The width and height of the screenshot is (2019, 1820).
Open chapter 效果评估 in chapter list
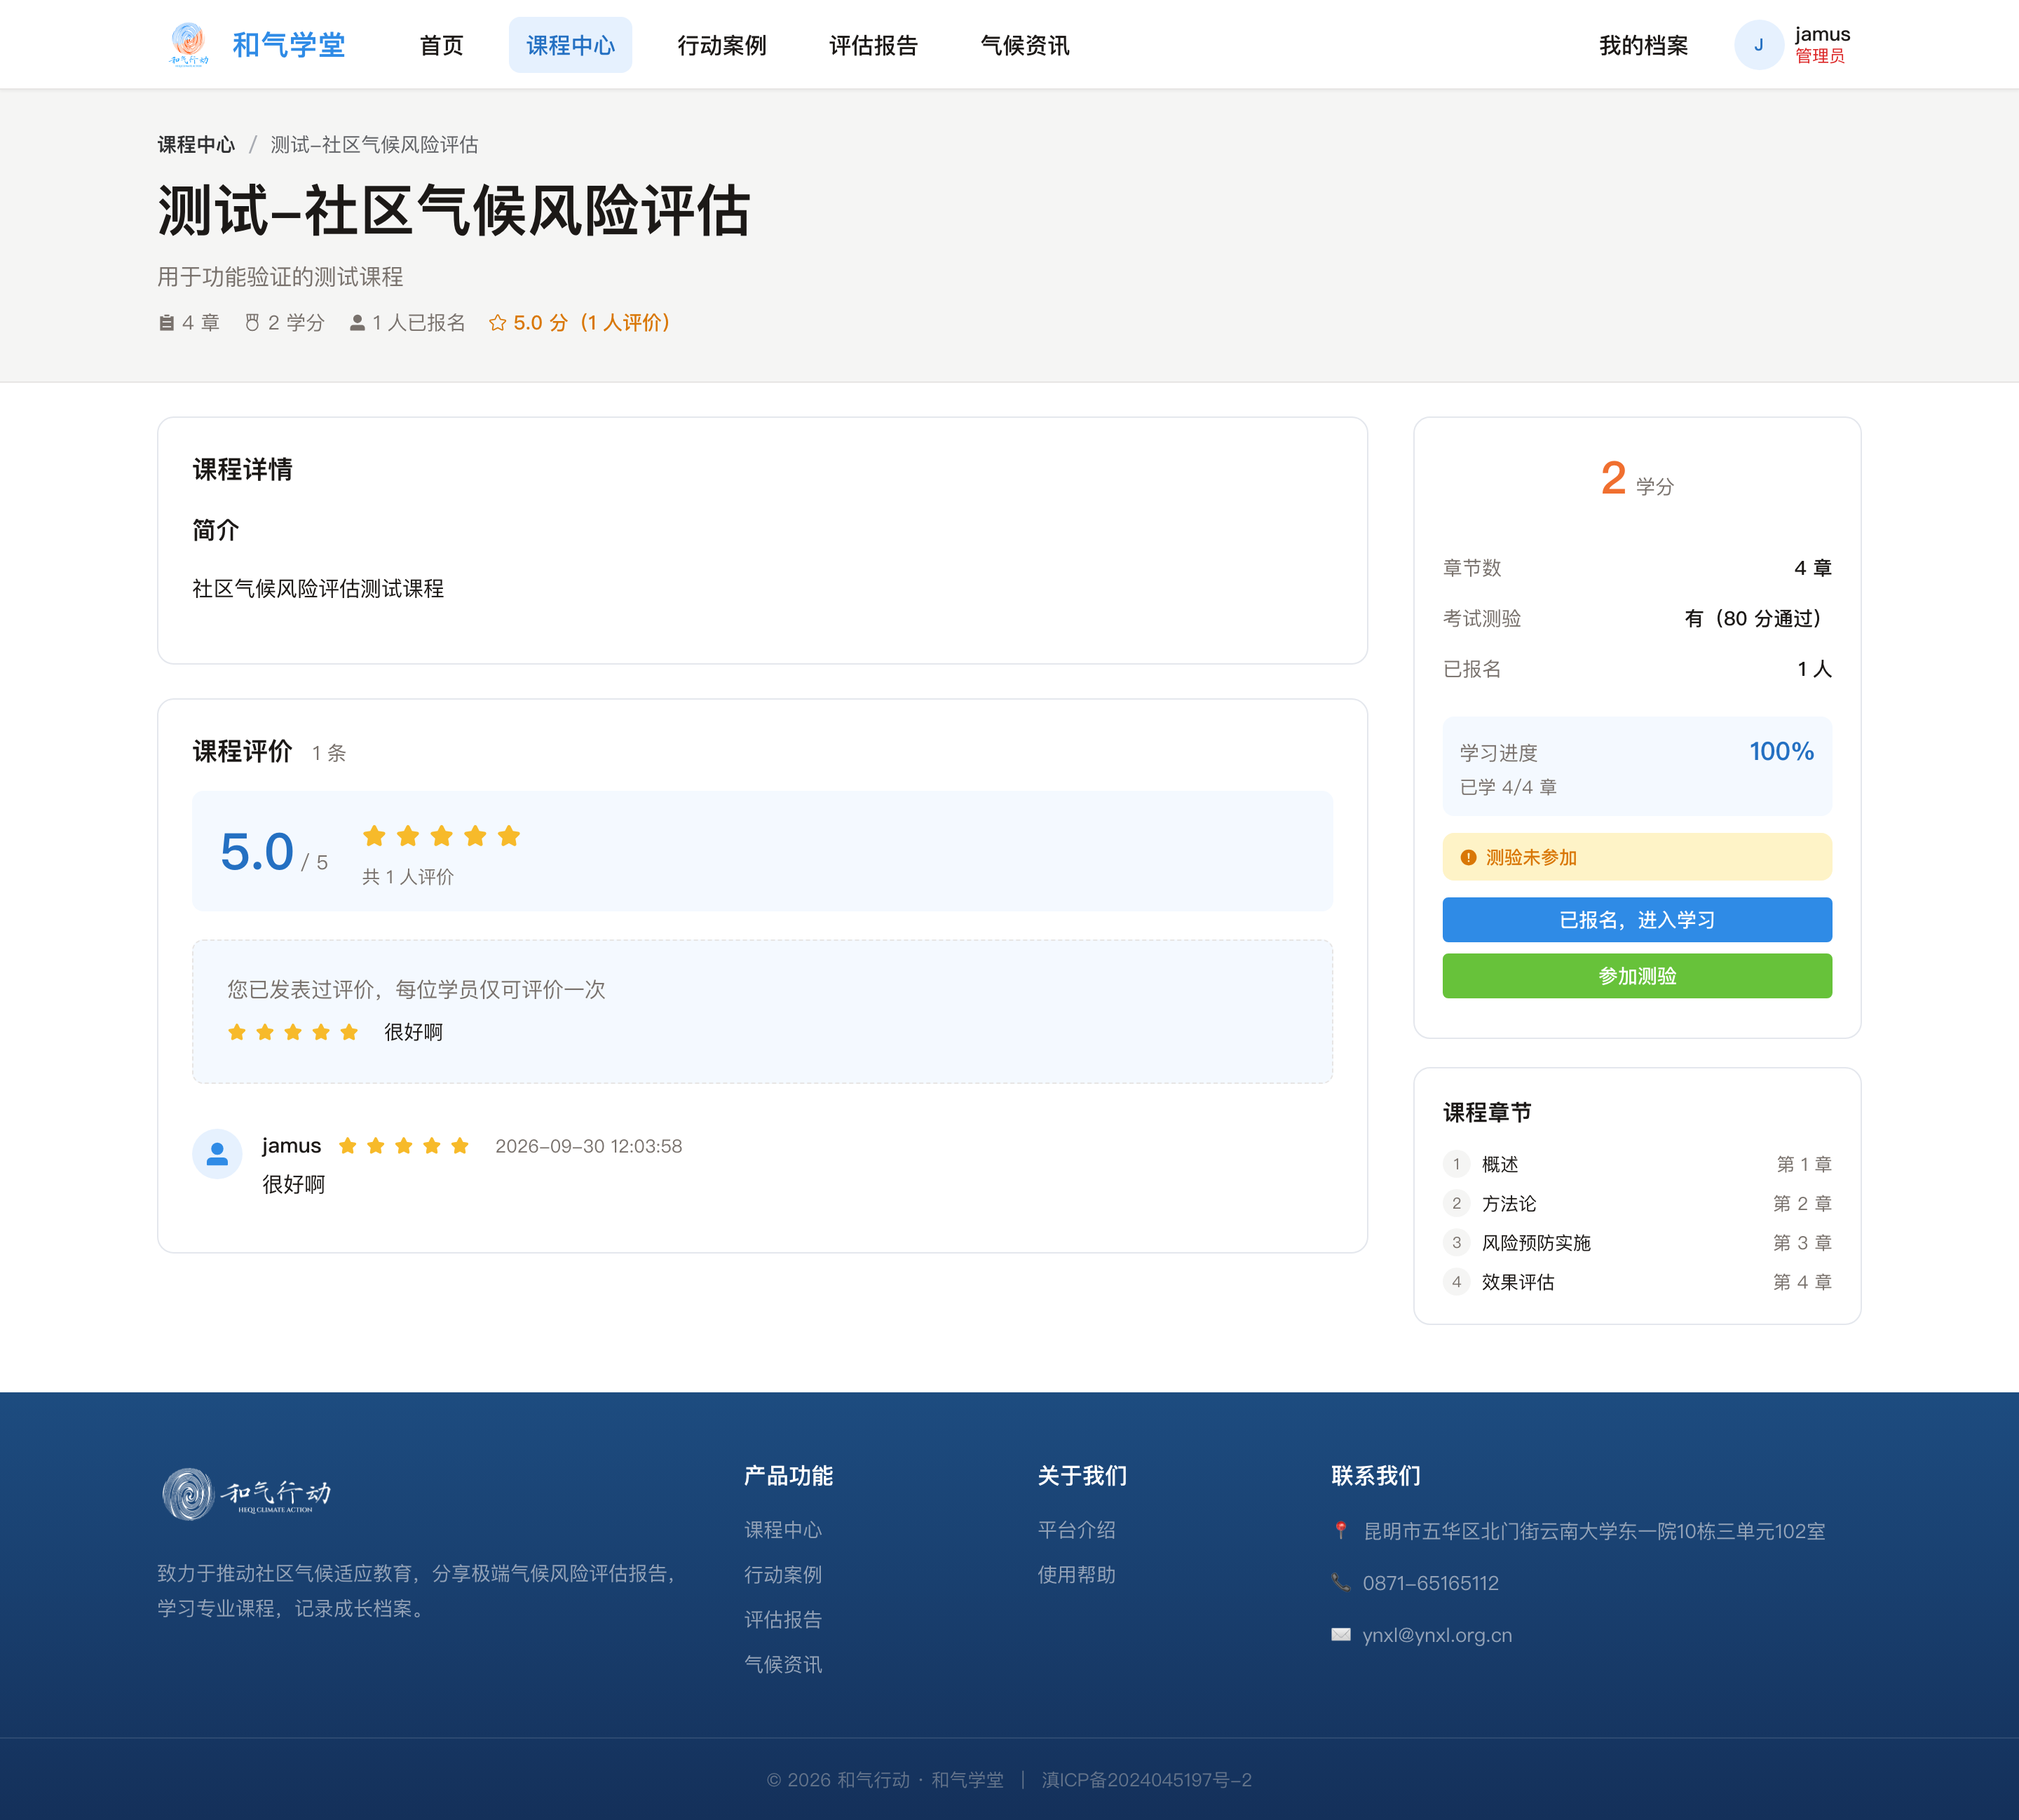point(1637,1281)
